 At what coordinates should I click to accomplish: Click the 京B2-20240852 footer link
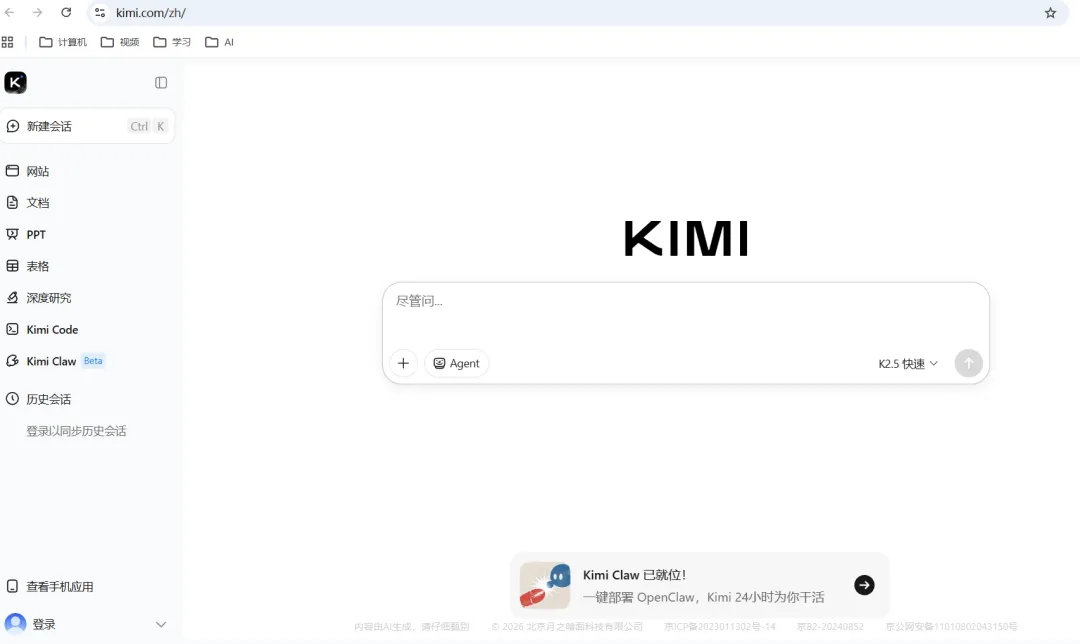[830, 627]
